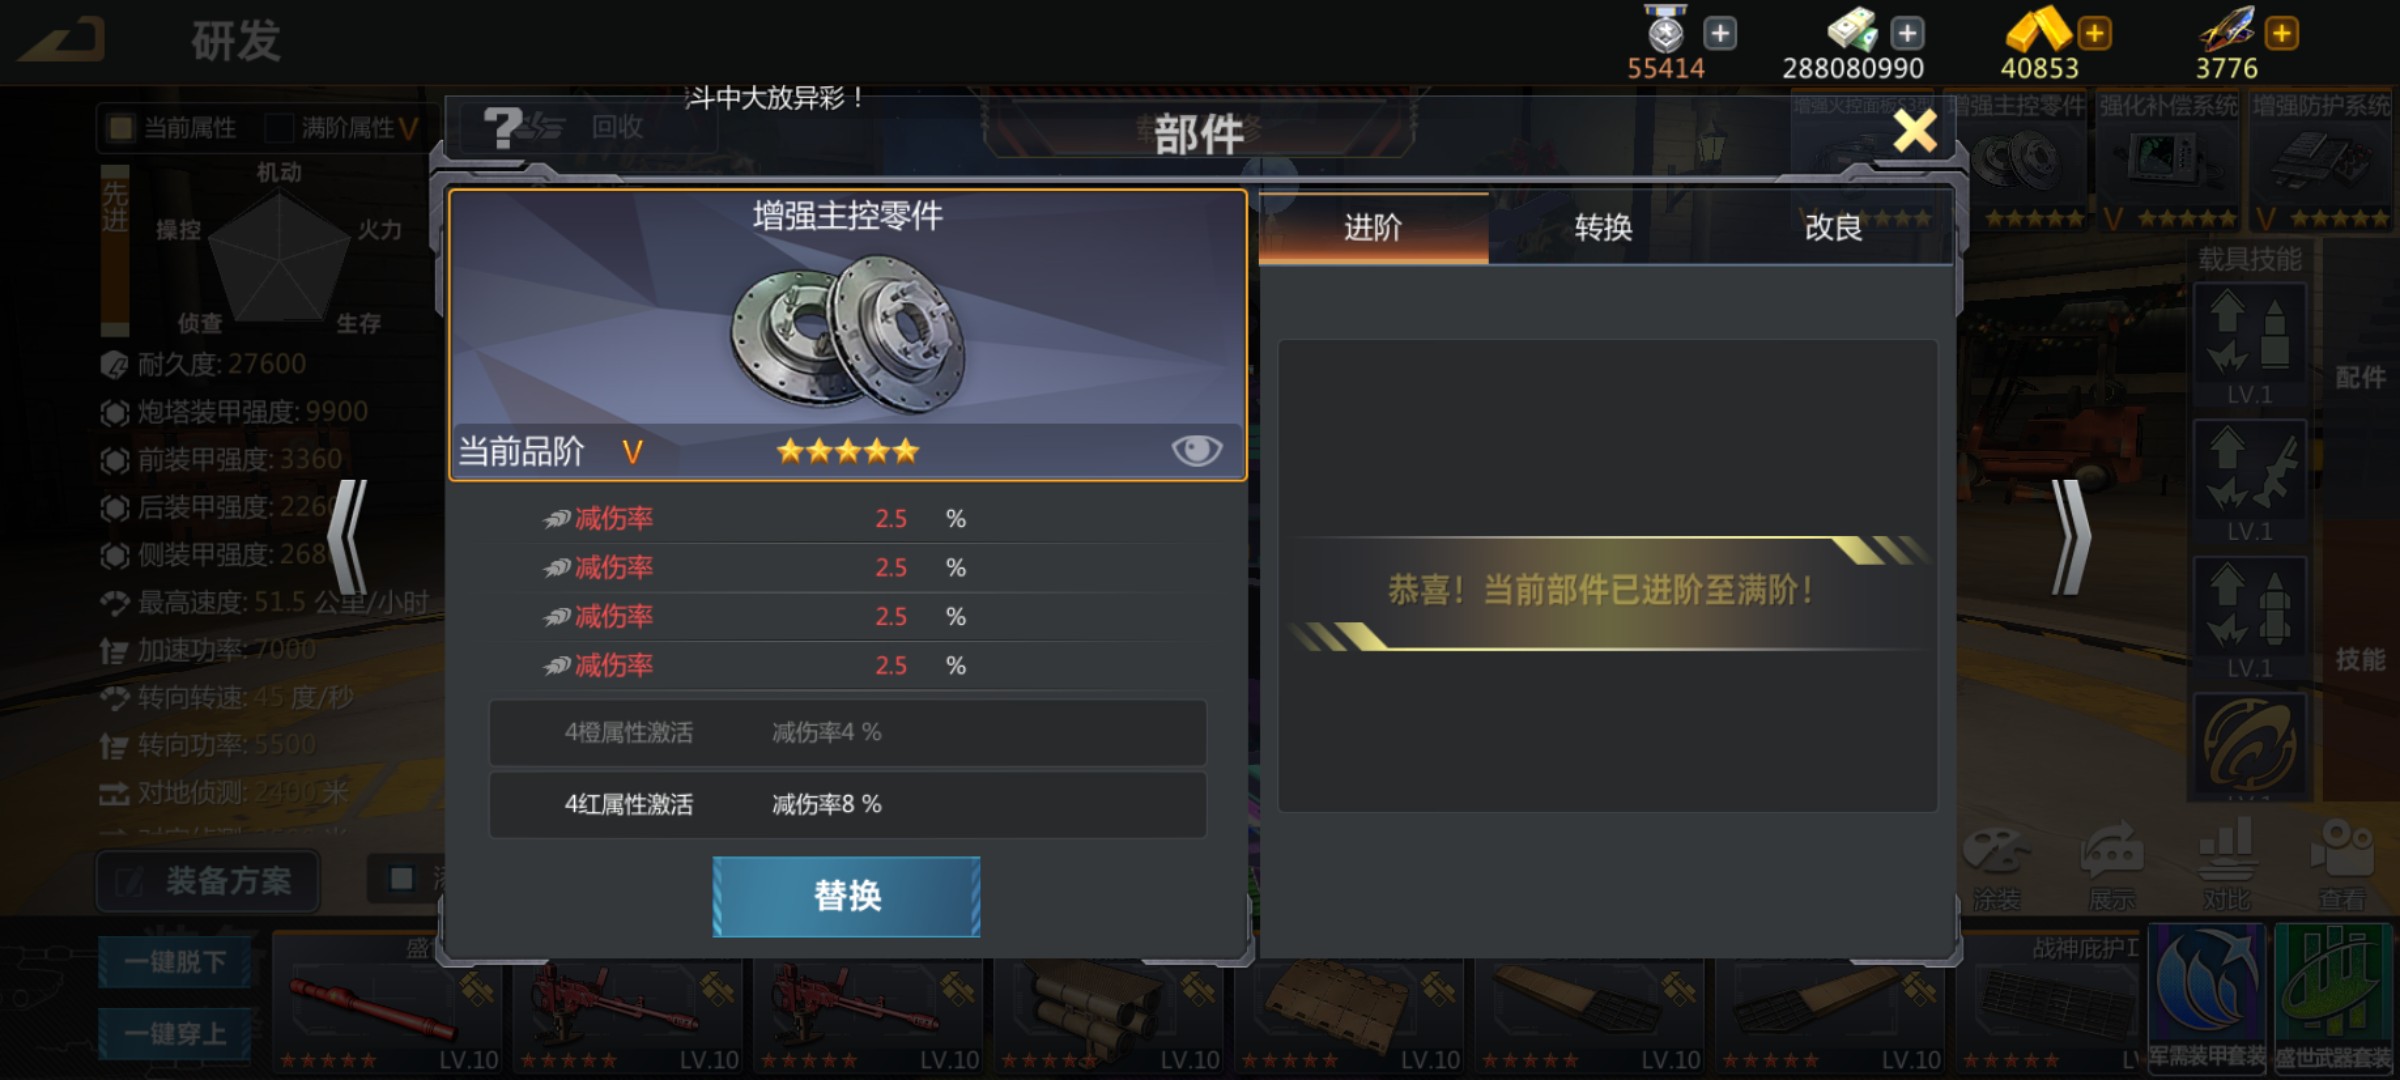Switch to the 转换 tab
This screenshot has width=2400, height=1080.
pyautogui.click(x=1603, y=228)
